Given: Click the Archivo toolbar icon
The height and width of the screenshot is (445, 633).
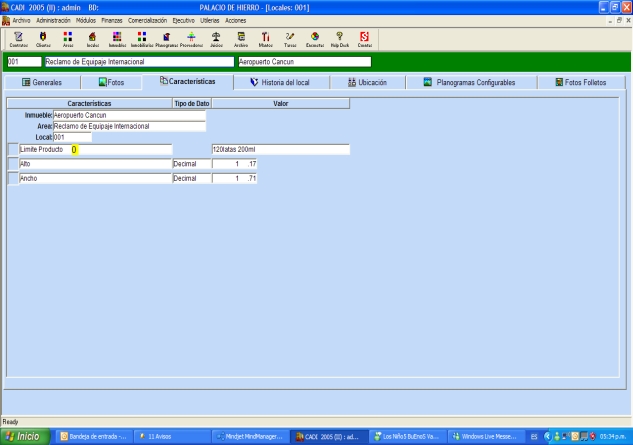Looking at the screenshot, I should click(x=241, y=39).
